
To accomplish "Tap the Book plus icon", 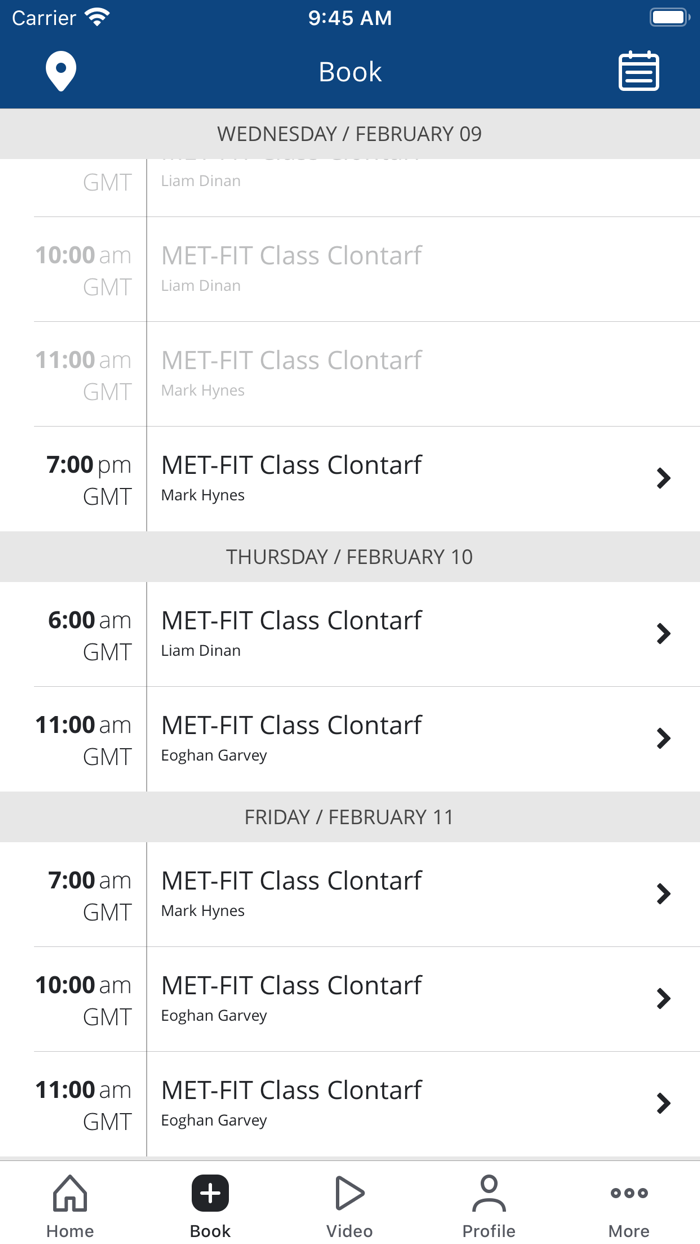I will [210, 1193].
